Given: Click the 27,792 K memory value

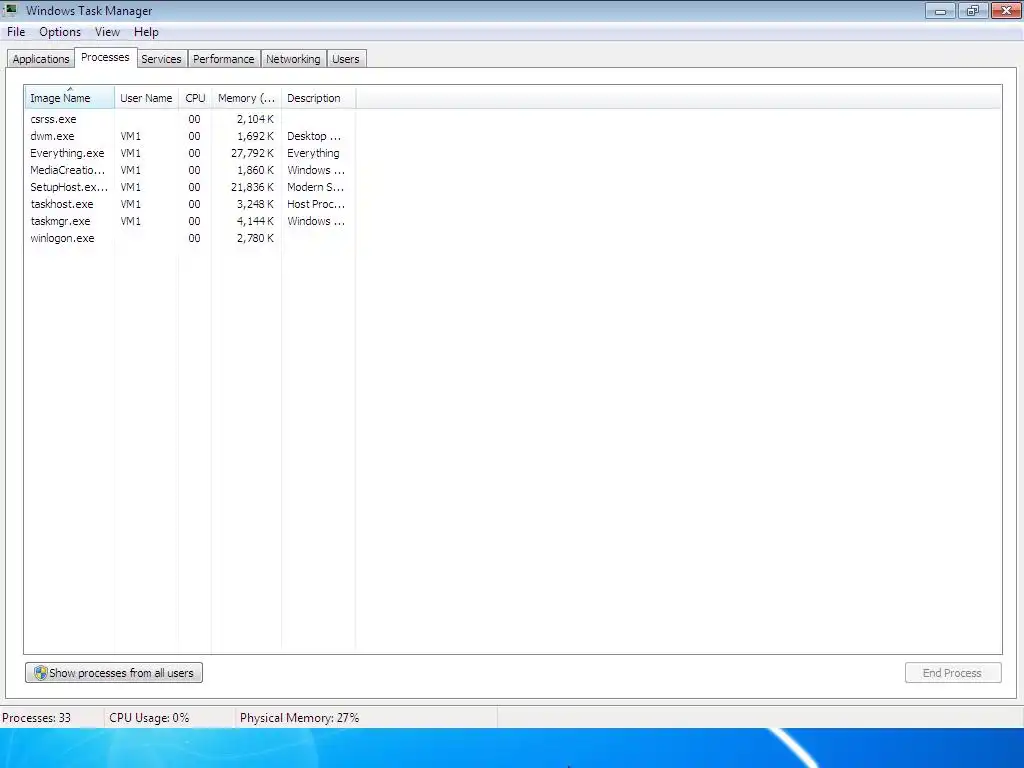Looking at the screenshot, I should (x=252, y=153).
